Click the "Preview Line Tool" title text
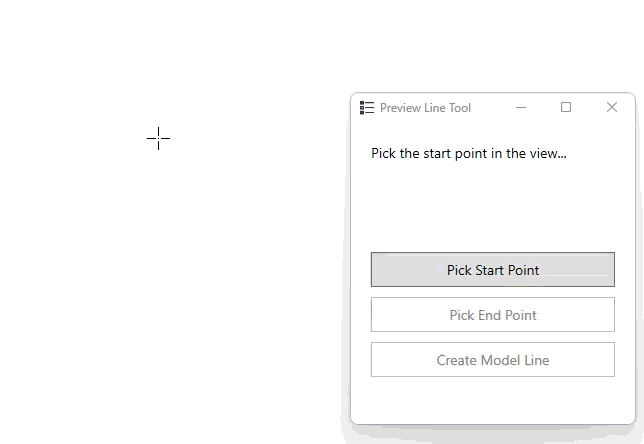644x444 pixels. [x=425, y=108]
